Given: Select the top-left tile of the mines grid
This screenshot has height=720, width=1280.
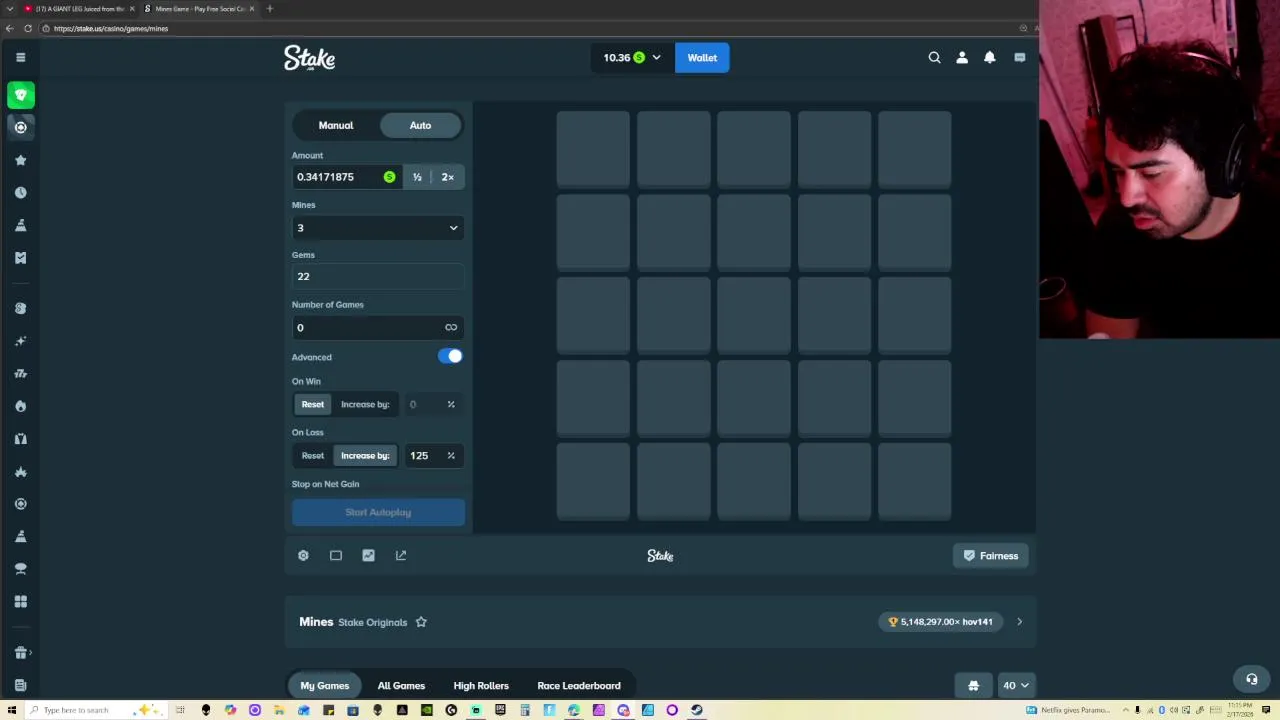Looking at the screenshot, I should (593, 149).
